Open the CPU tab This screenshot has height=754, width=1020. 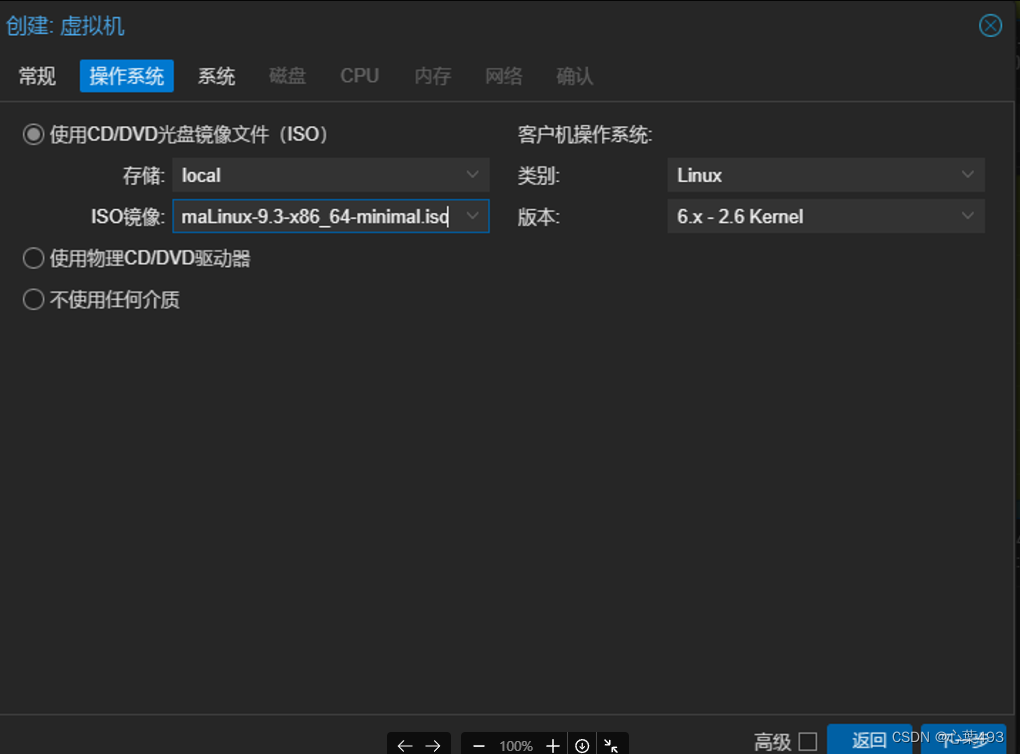coord(360,76)
